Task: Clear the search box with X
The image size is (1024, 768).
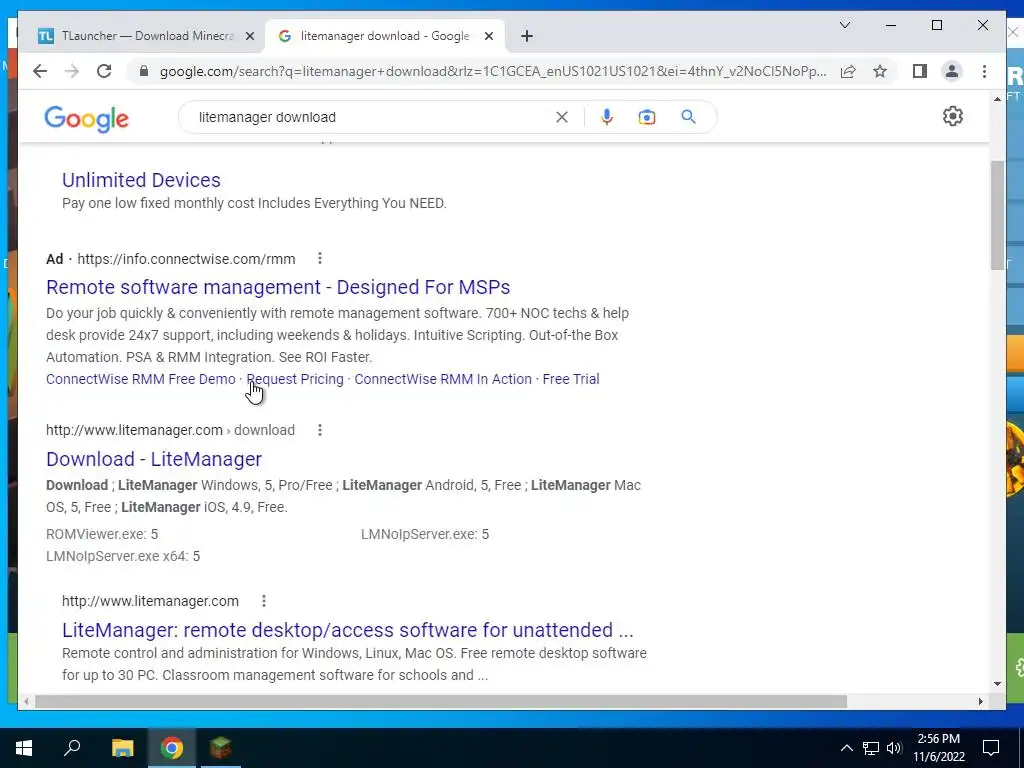Action: click(x=562, y=117)
